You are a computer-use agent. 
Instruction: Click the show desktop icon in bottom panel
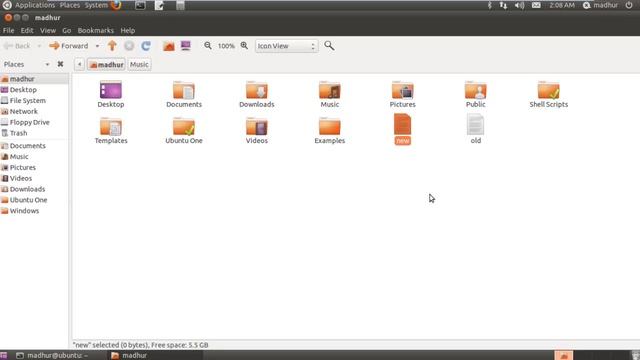[4, 356]
